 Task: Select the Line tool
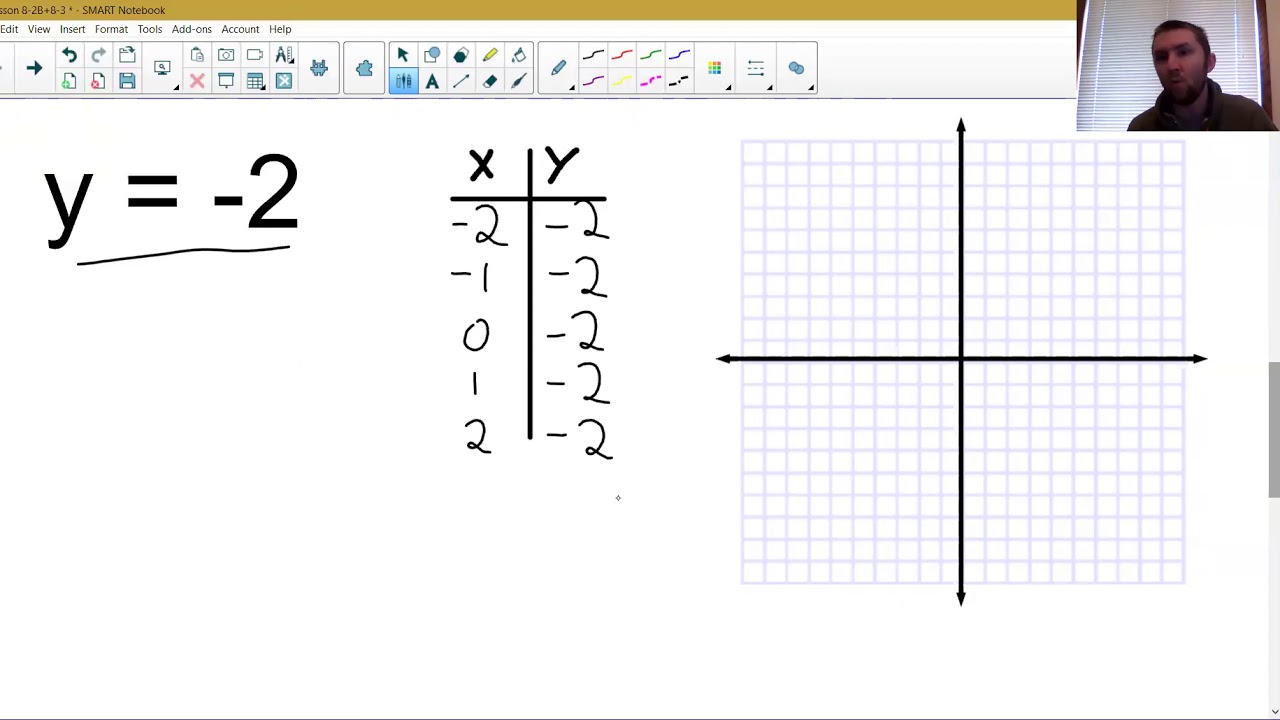461,82
